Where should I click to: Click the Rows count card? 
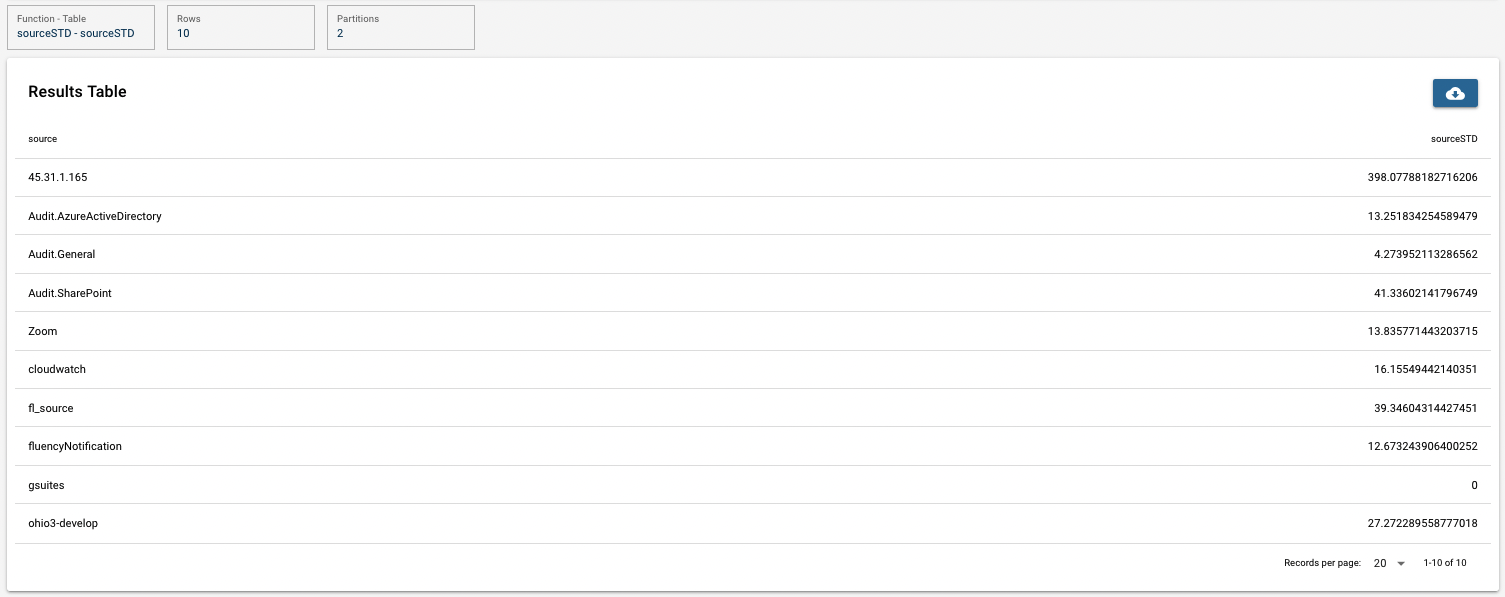pyautogui.click(x=240, y=27)
